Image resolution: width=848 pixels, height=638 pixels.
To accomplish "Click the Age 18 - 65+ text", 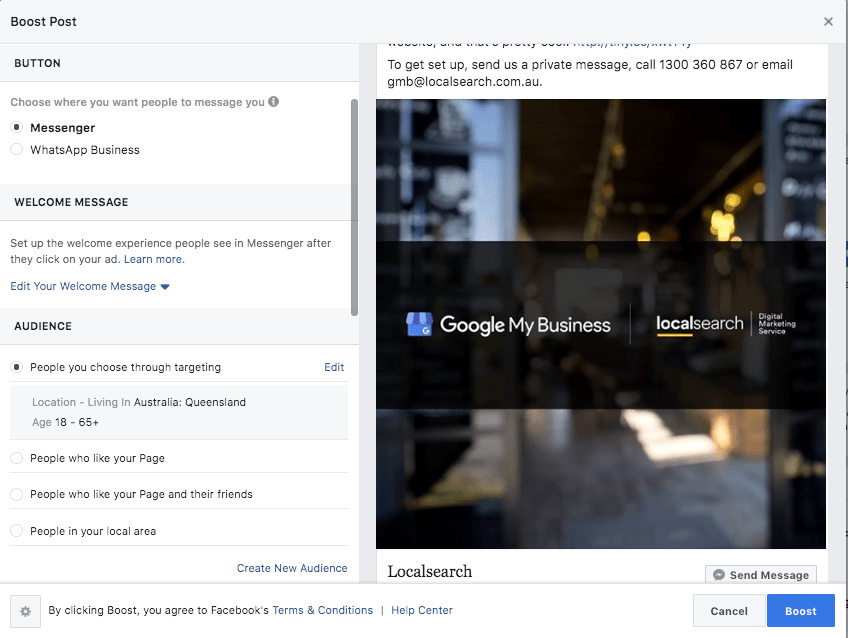I will [65, 422].
